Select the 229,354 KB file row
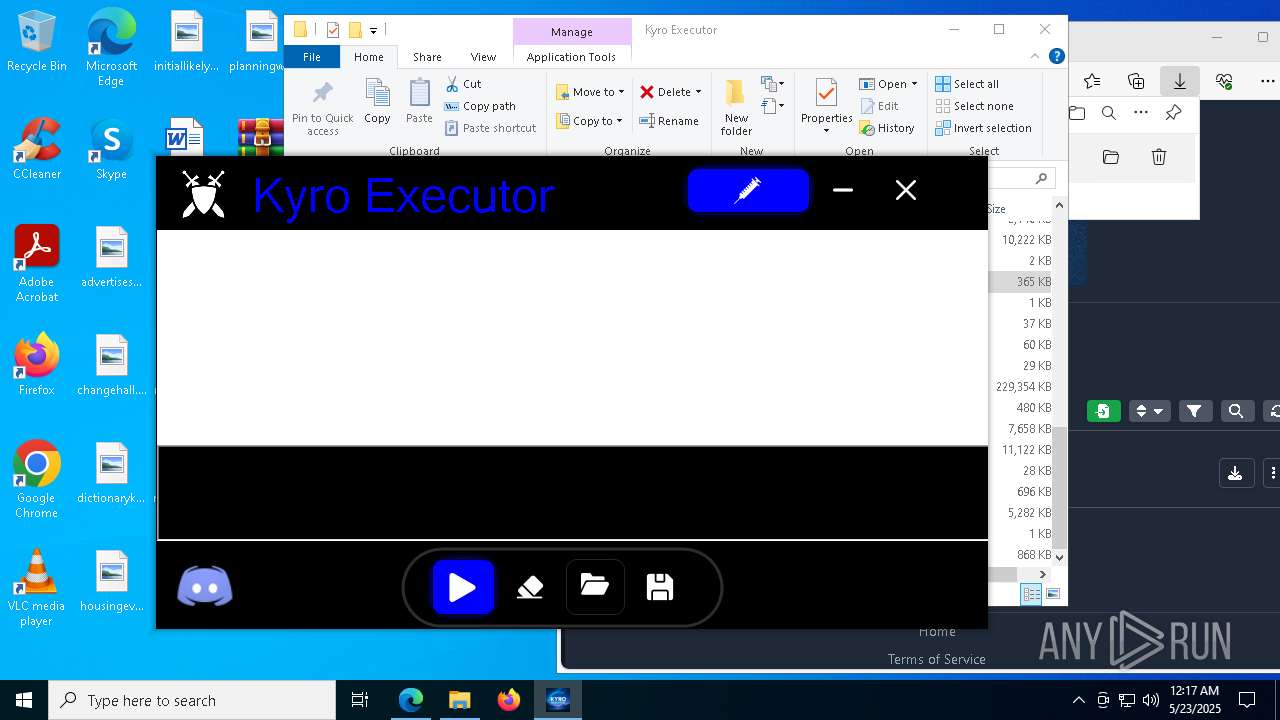Viewport: 1280px width, 720px height. tap(1022, 387)
